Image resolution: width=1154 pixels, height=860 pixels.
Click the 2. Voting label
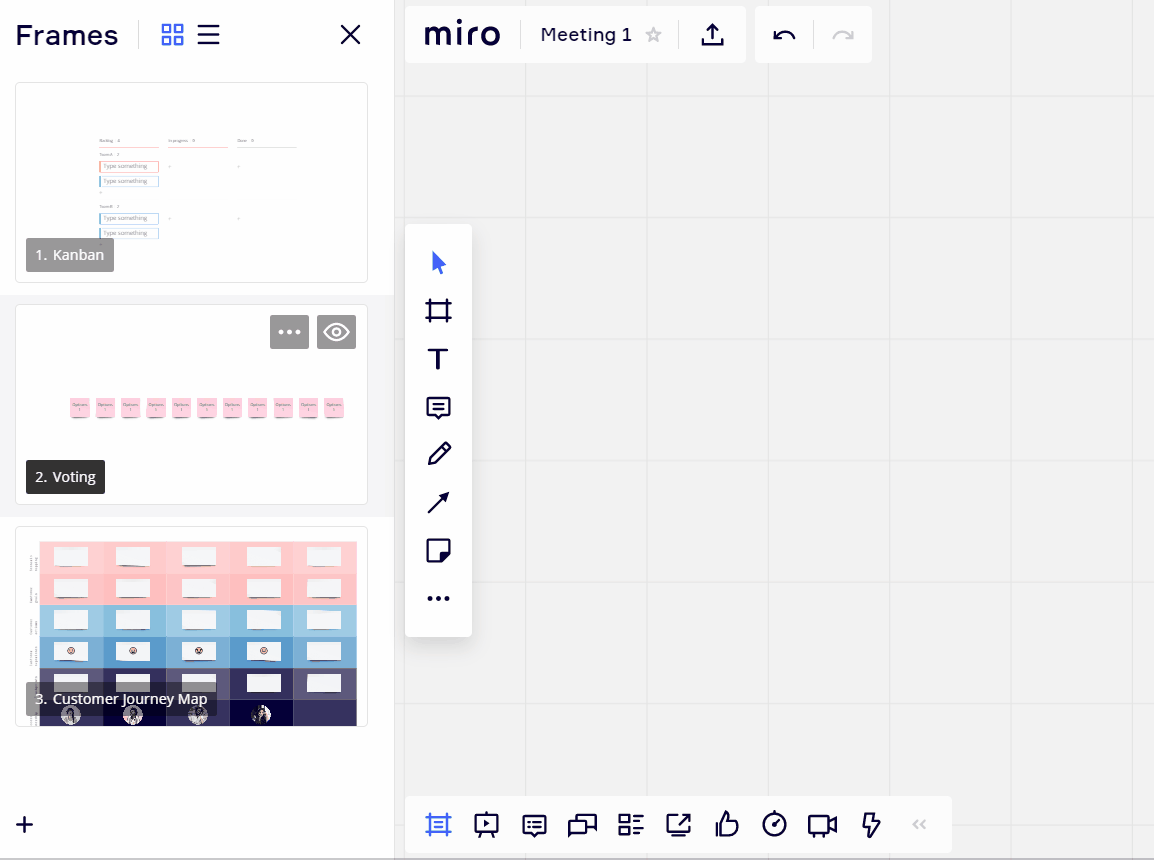[66, 477]
